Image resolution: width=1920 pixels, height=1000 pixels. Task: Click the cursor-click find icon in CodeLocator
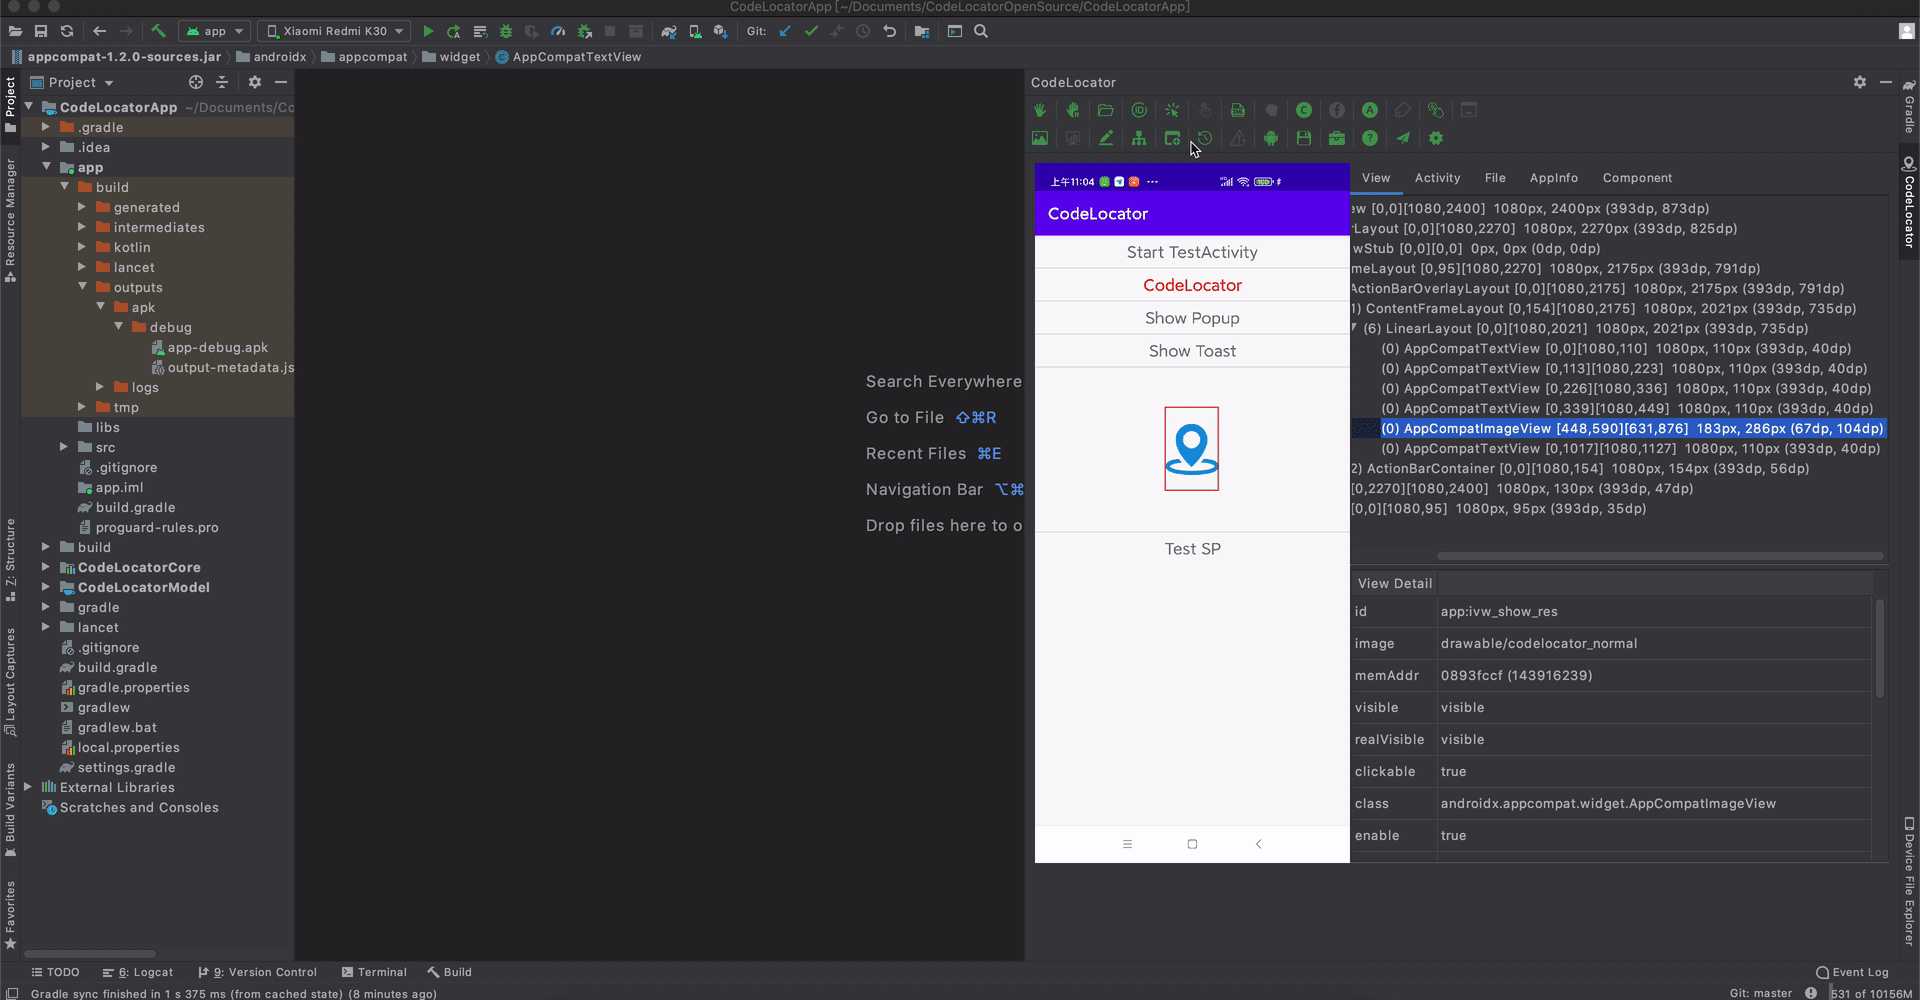(1172, 111)
